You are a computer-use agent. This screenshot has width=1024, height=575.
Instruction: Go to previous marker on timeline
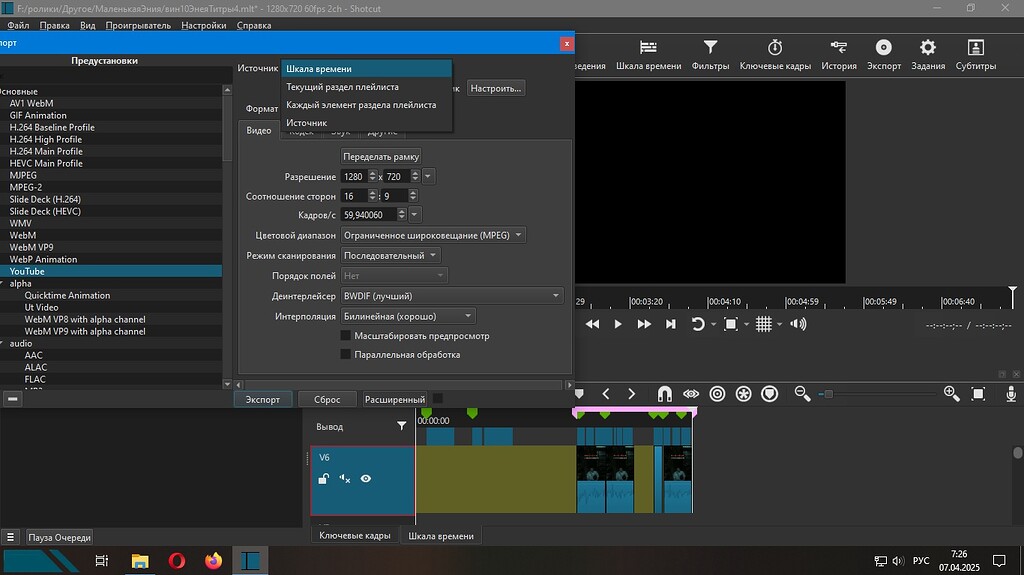(605, 394)
